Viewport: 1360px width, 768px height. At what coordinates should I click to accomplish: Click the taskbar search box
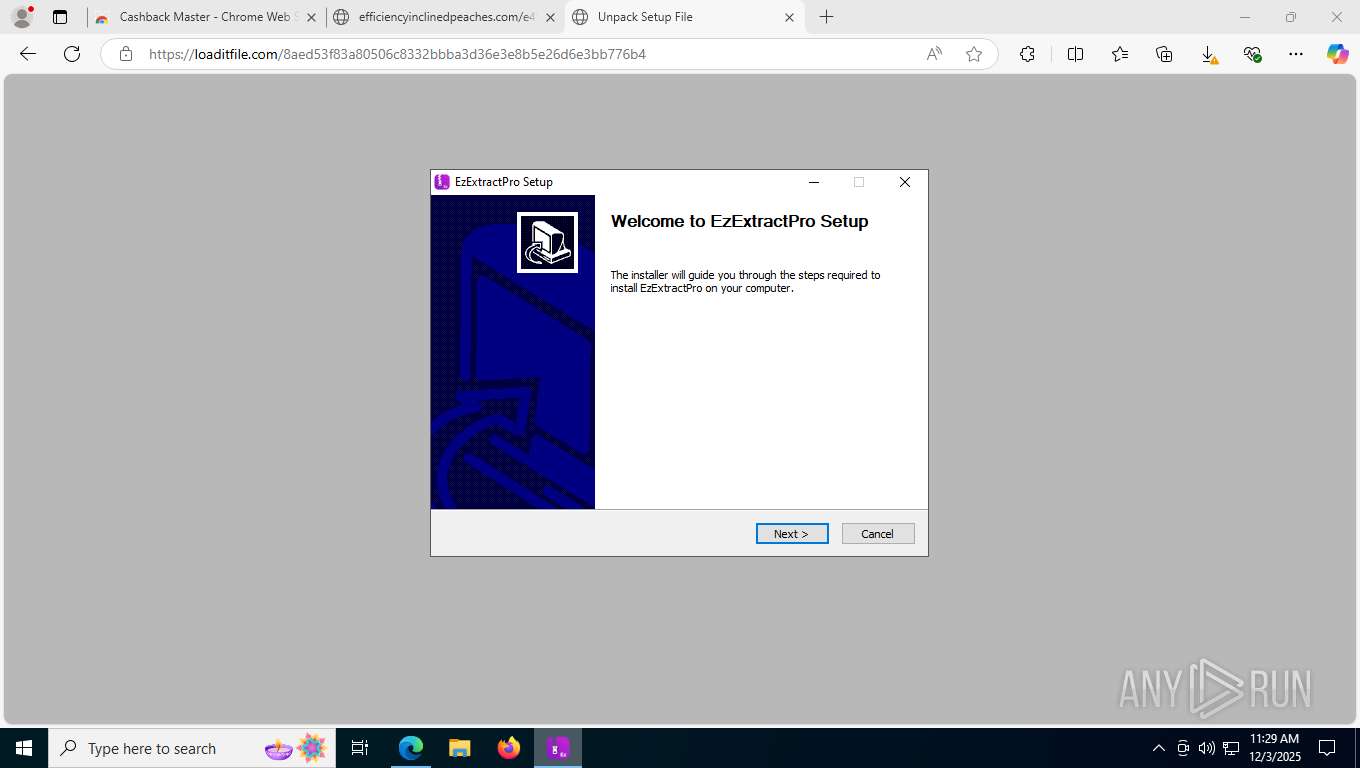coord(192,748)
